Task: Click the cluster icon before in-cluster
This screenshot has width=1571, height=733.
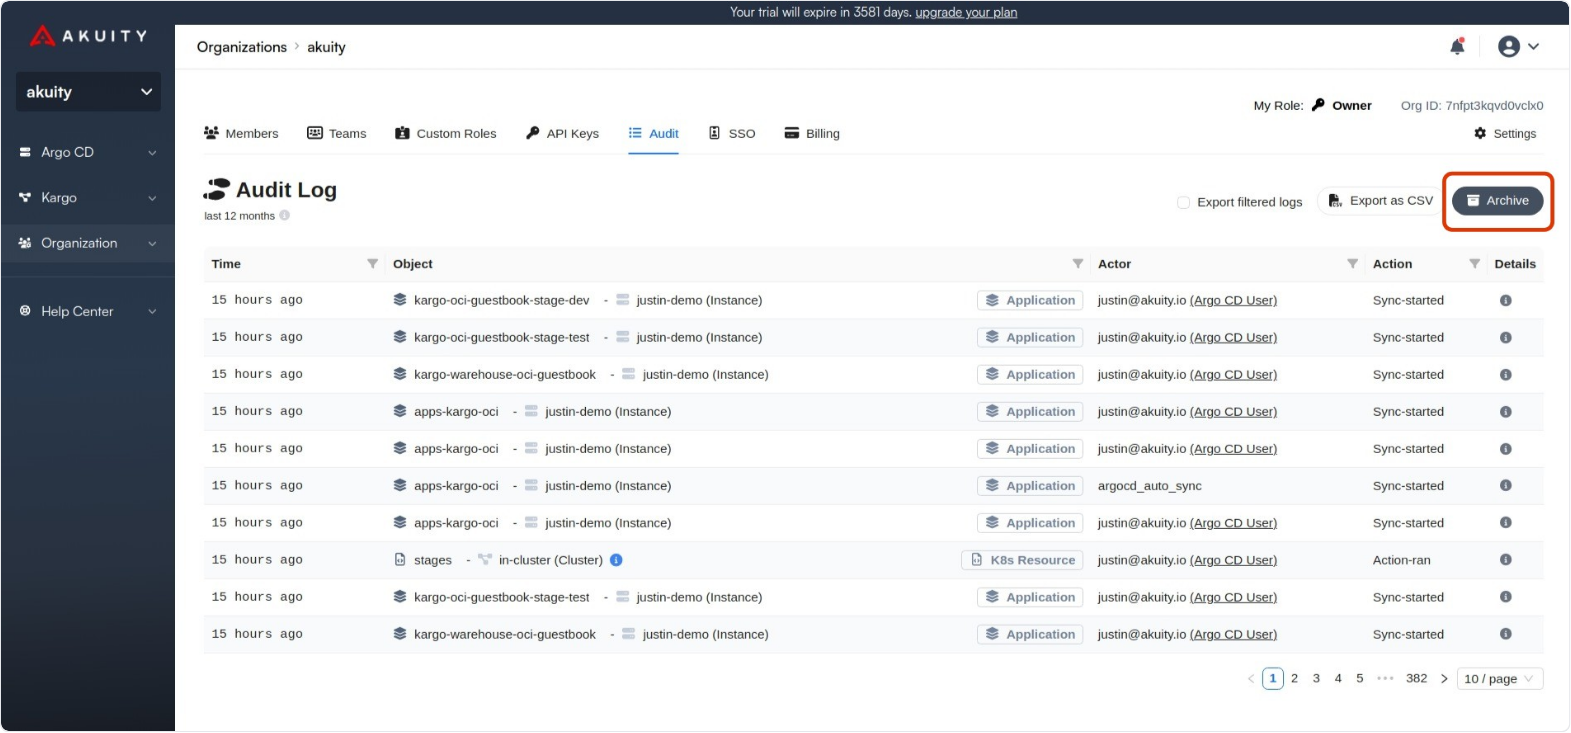Action: coord(485,560)
